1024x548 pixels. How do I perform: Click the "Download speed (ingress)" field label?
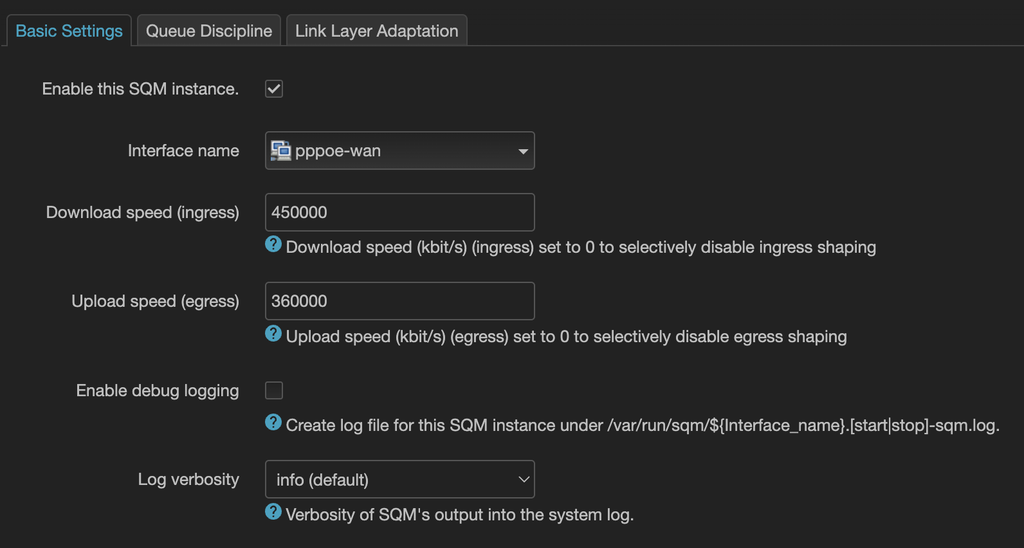click(142, 213)
